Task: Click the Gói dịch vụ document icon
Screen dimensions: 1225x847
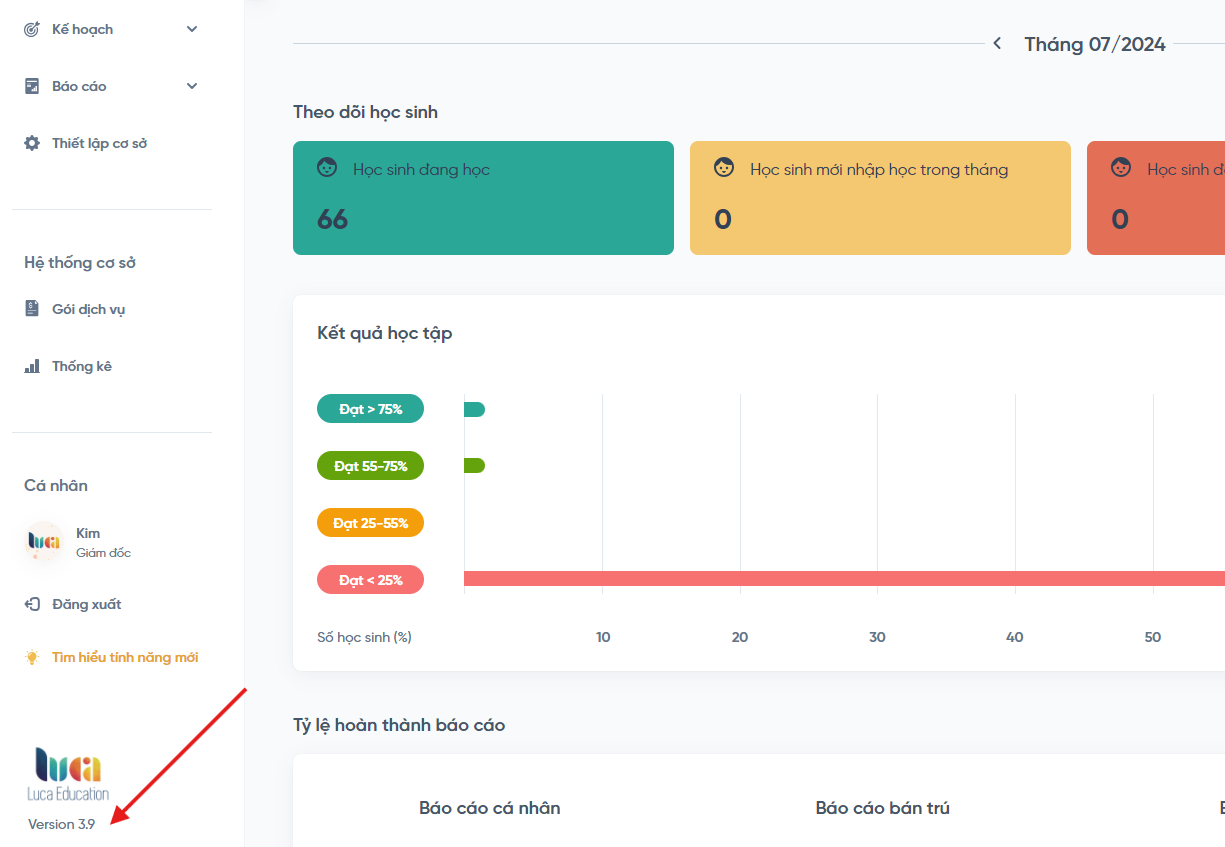Action: tap(32, 310)
